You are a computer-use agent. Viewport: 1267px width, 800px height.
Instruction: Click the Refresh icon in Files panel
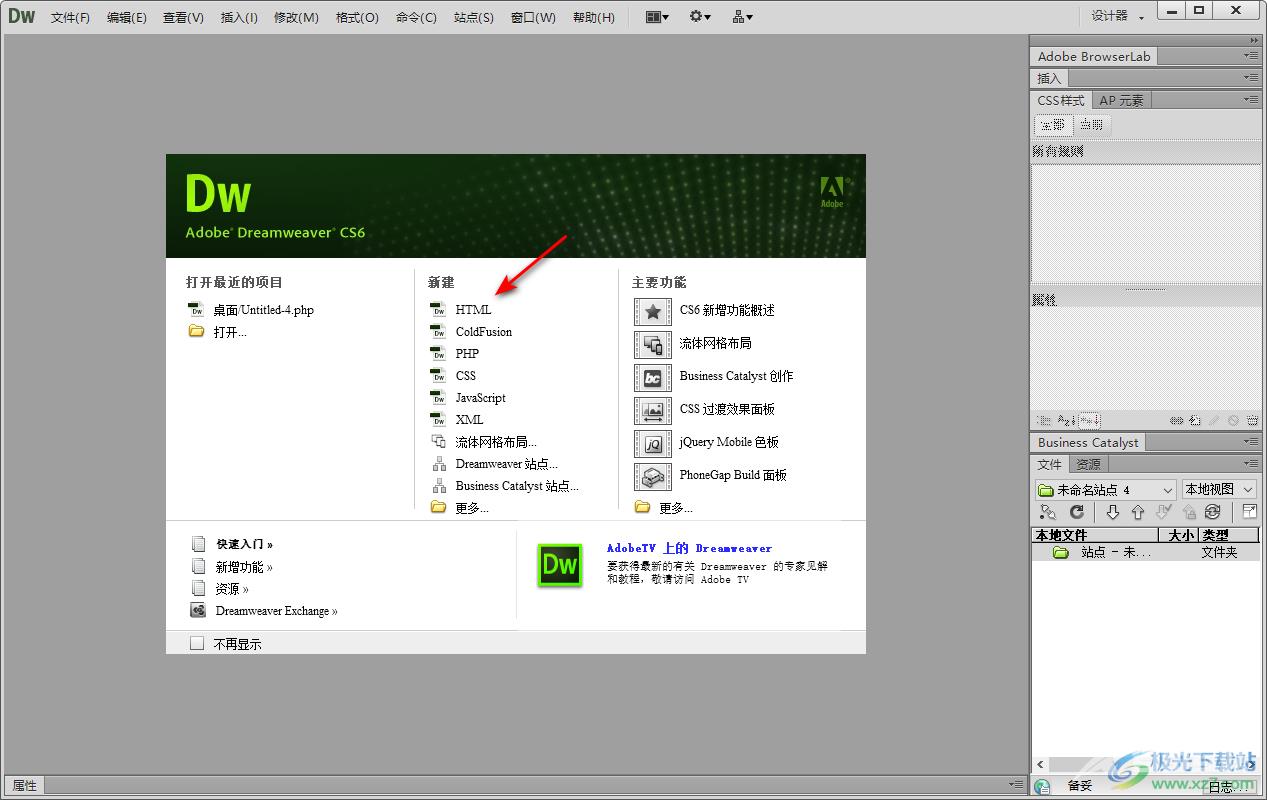pos(1077,512)
